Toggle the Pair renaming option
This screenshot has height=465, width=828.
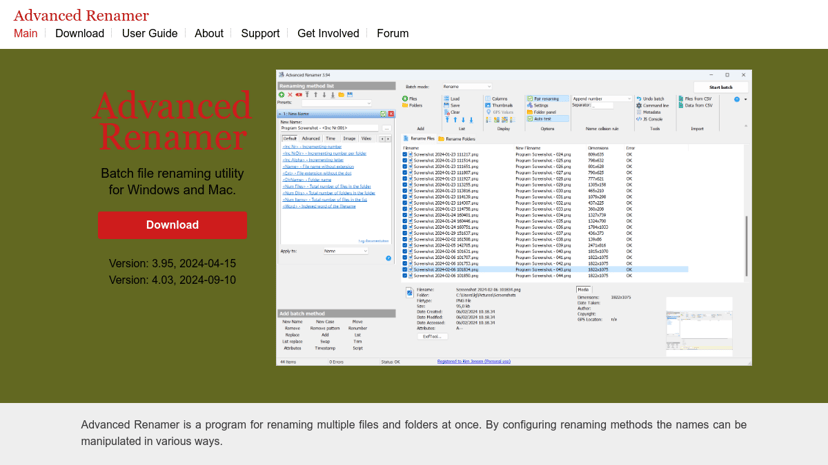click(547, 99)
